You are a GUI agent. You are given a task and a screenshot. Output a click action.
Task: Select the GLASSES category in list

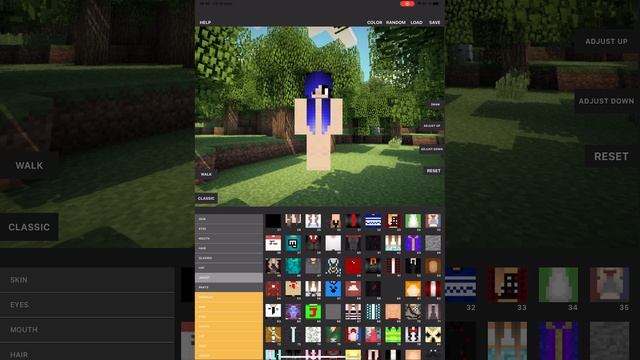coord(229,258)
